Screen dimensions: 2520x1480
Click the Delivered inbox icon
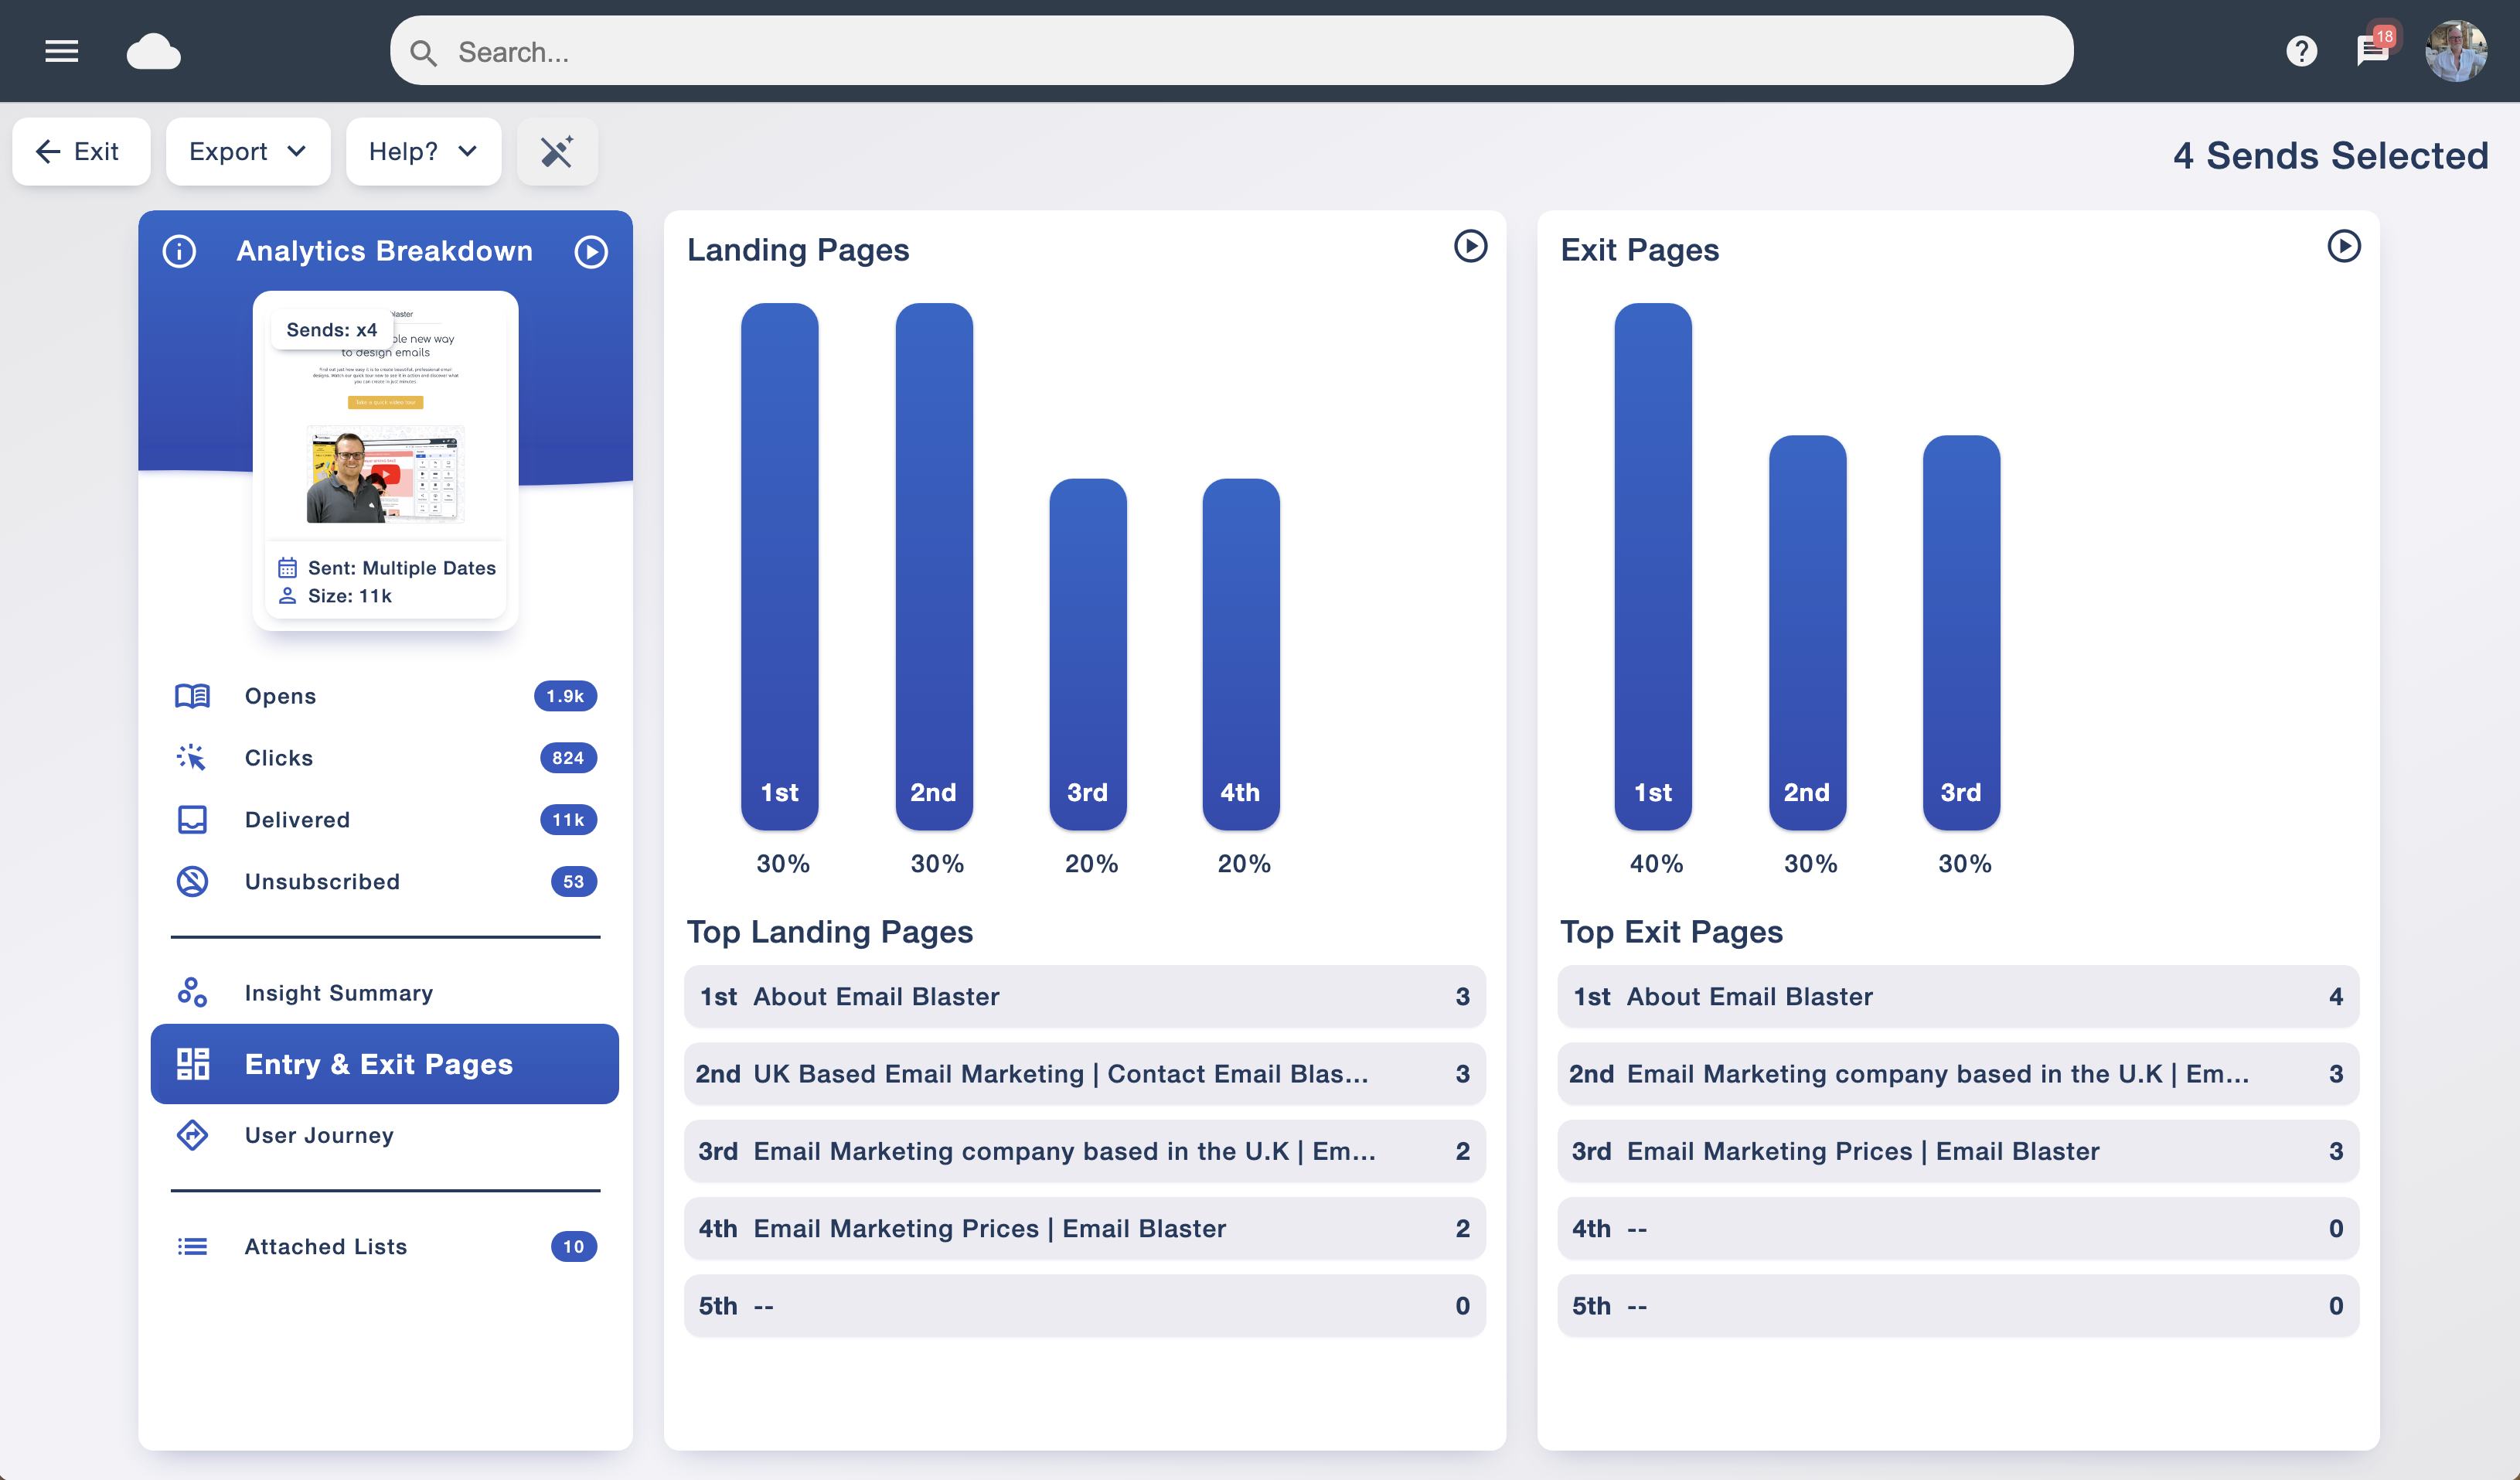[x=192, y=820]
